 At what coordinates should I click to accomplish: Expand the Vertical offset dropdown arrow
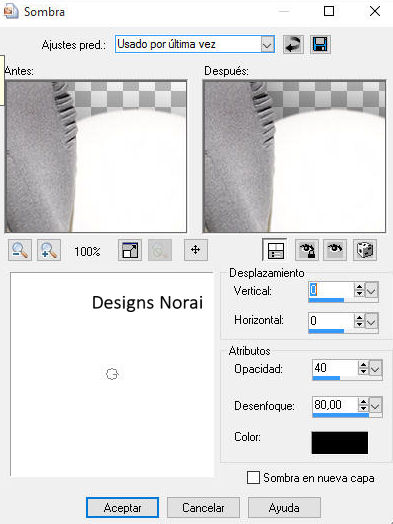click(x=371, y=290)
